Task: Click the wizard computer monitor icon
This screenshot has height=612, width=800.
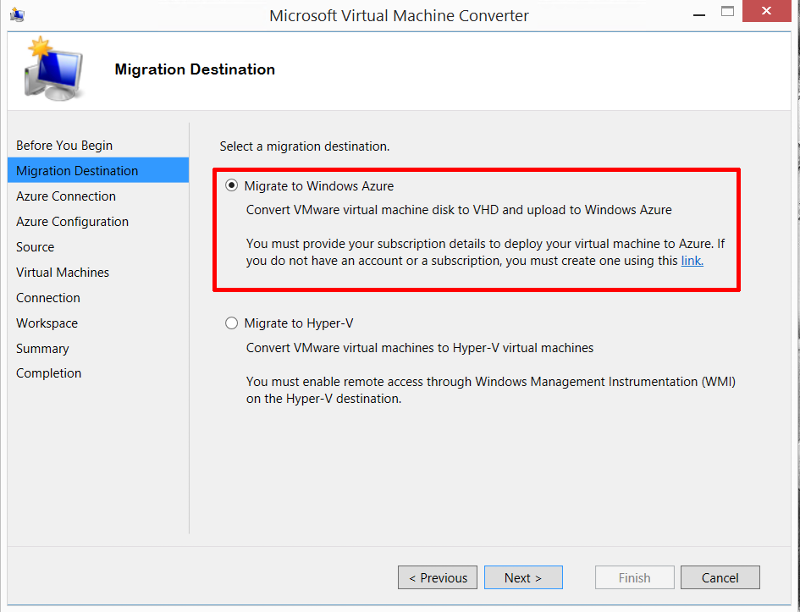Action: pos(53,69)
